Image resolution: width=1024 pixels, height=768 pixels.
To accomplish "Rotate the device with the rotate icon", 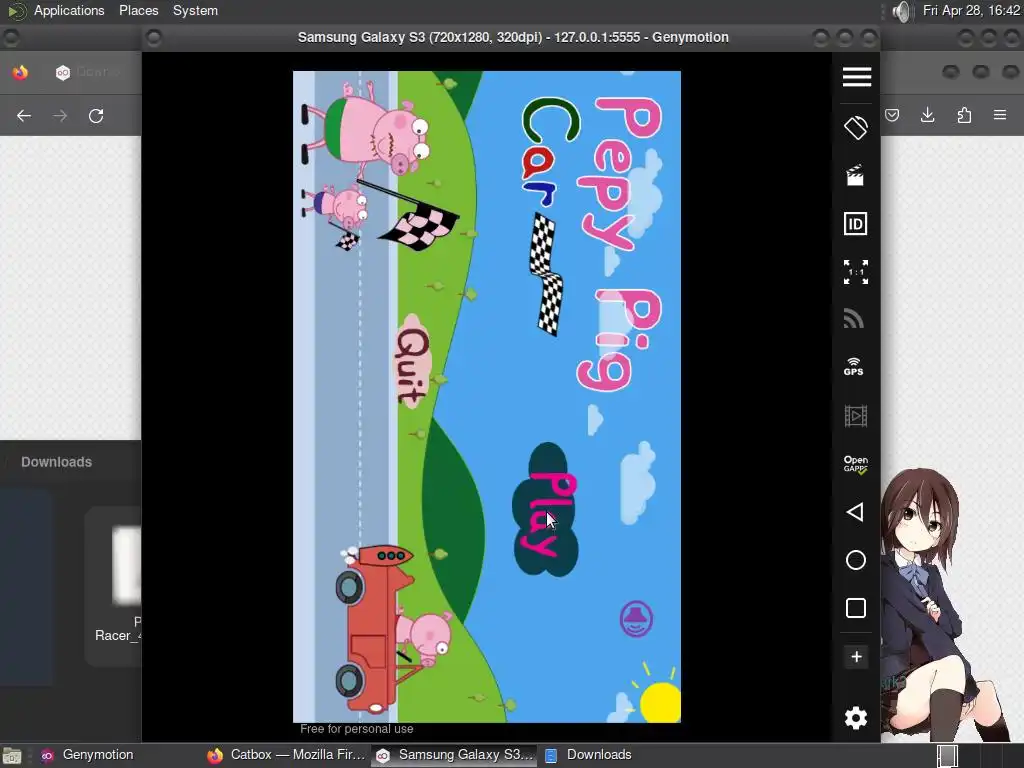I will point(856,127).
